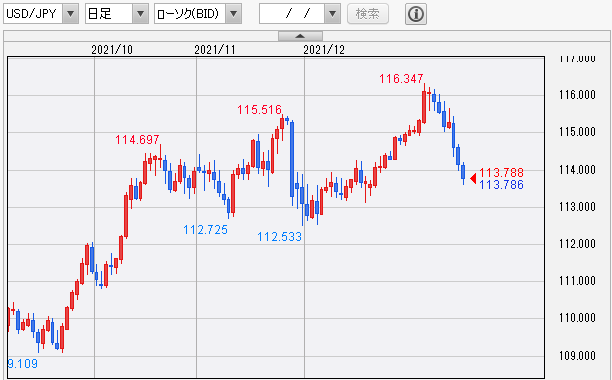The height and width of the screenshot is (380, 612).
Task: Click the 116.000 price axis label
Action: point(577,95)
